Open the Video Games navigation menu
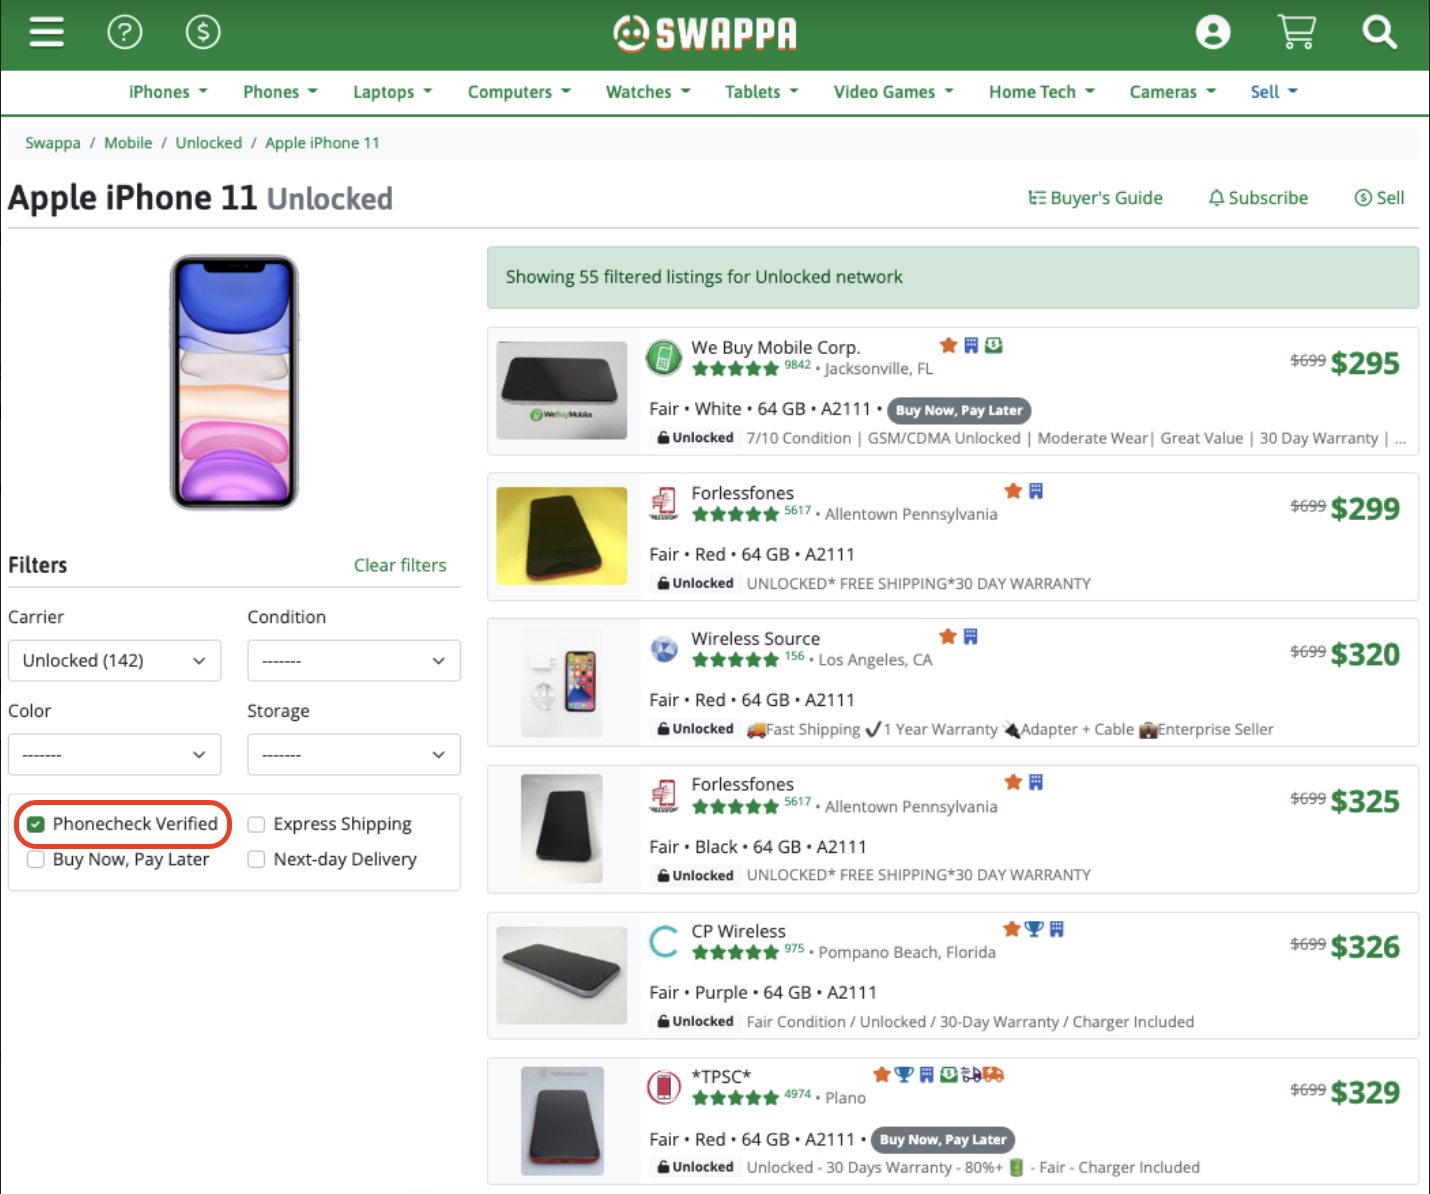The height and width of the screenshot is (1194, 1430). point(893,92)
